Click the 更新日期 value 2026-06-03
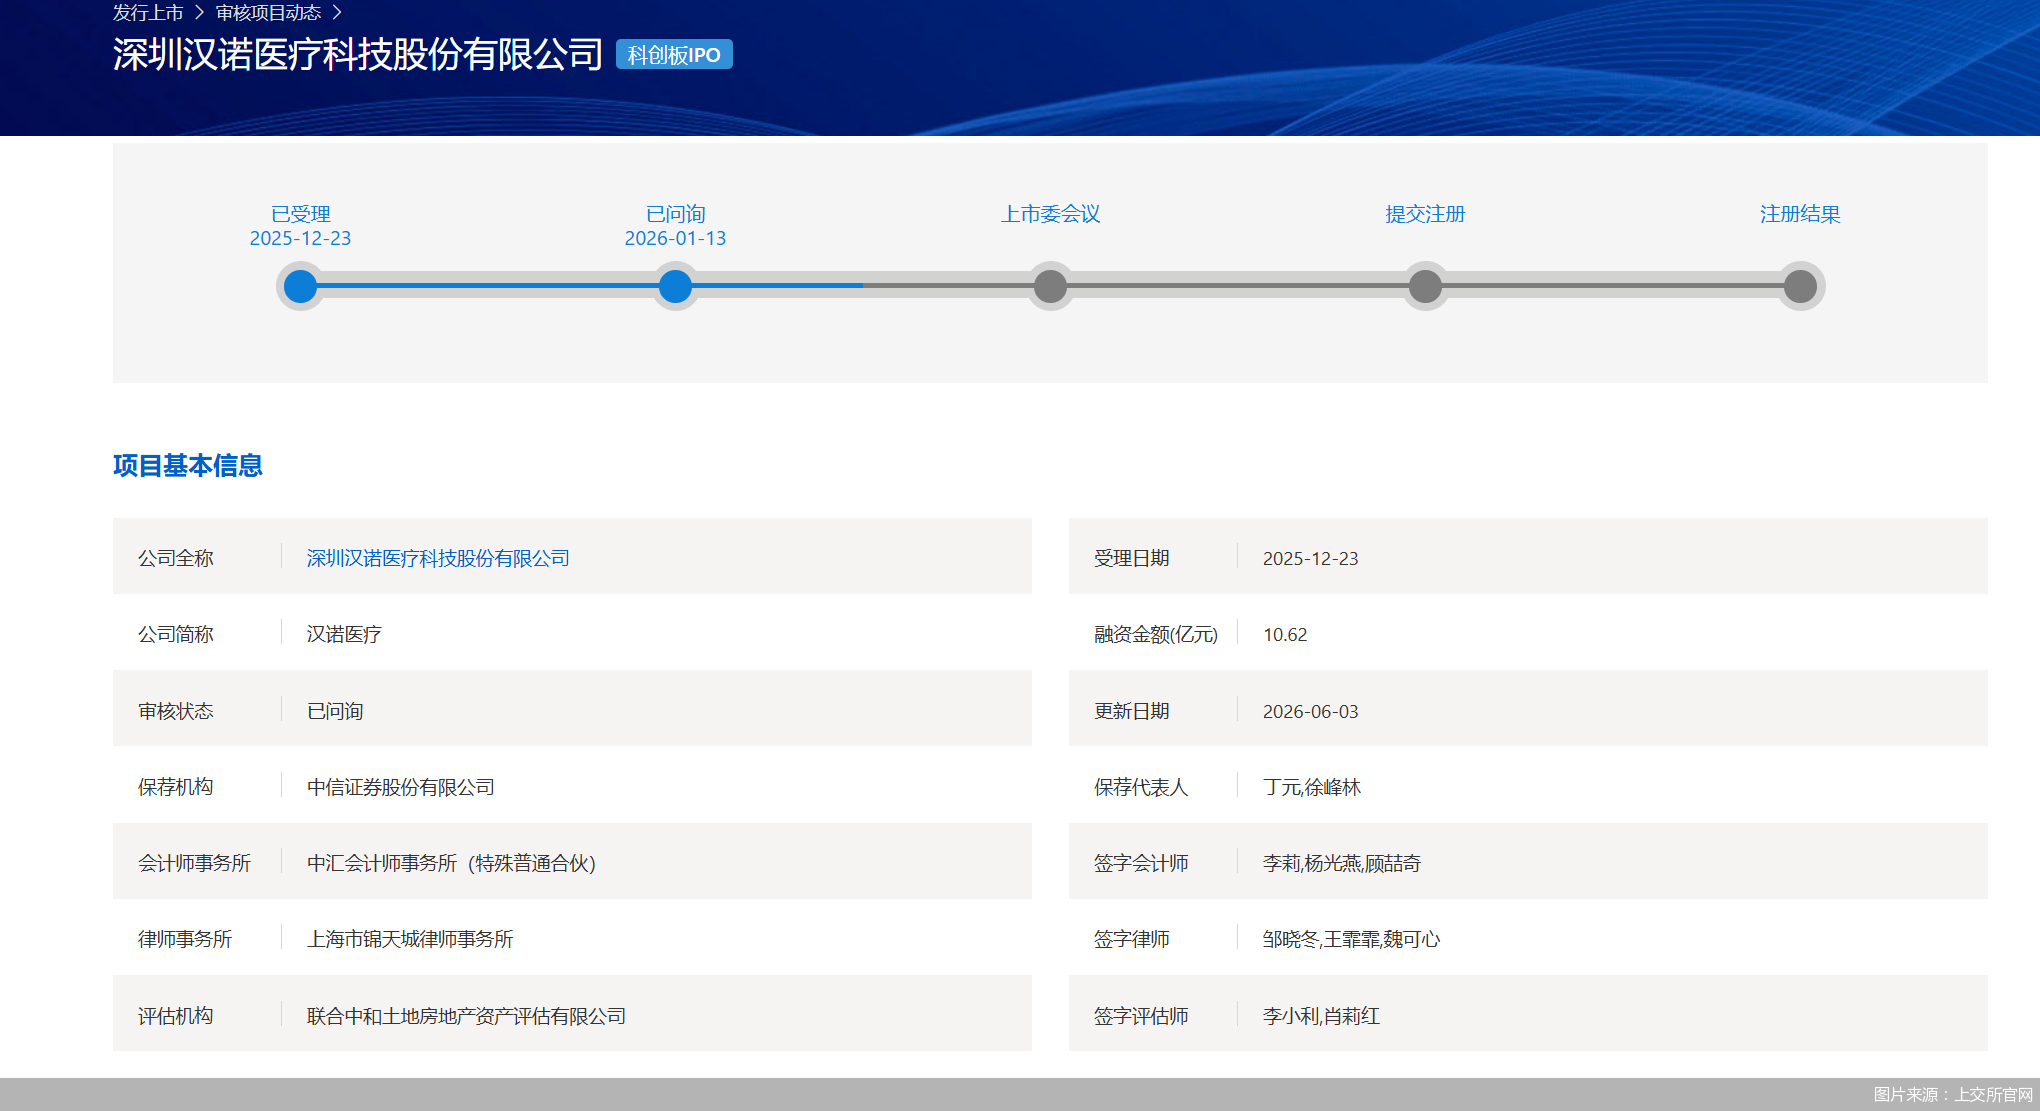 tap(1310, 711)
